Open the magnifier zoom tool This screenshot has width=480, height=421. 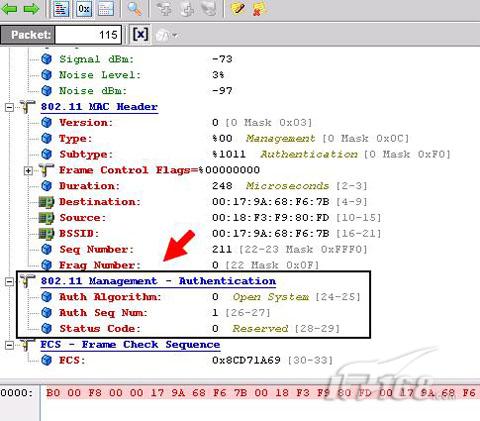[135, 9]
